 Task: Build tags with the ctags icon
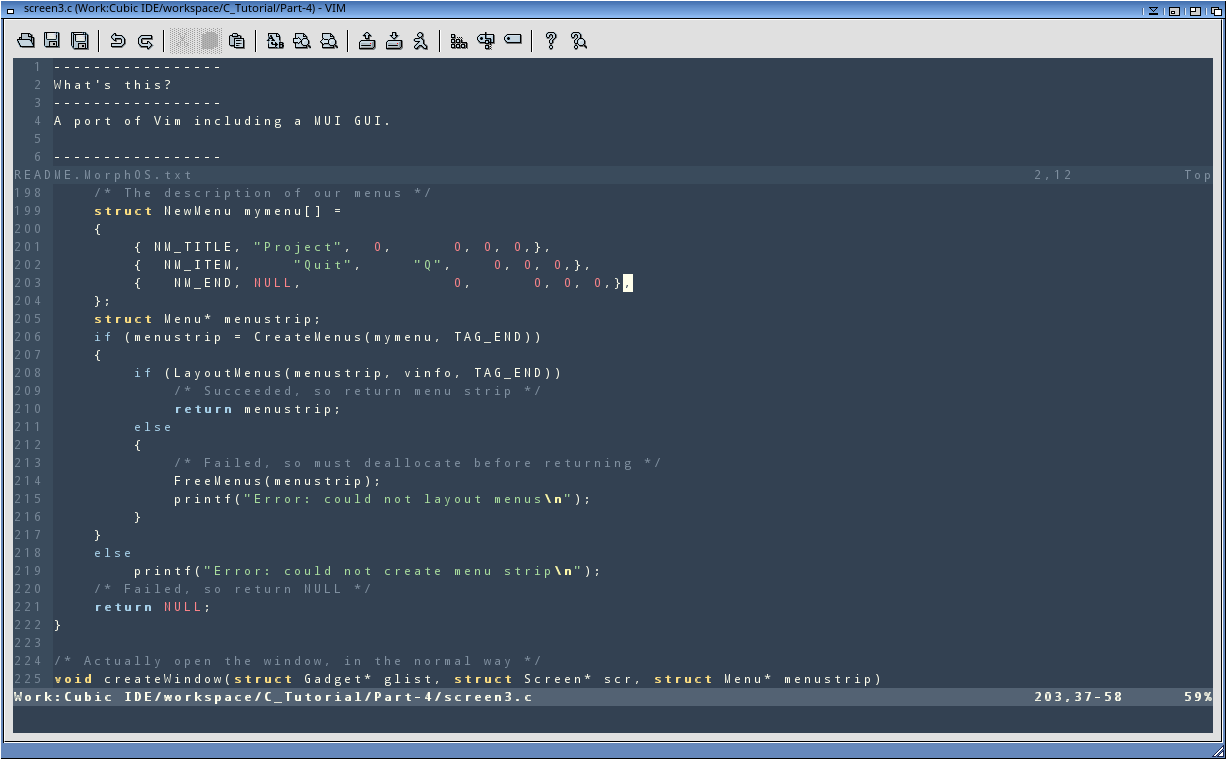click(x=486, y=41)
